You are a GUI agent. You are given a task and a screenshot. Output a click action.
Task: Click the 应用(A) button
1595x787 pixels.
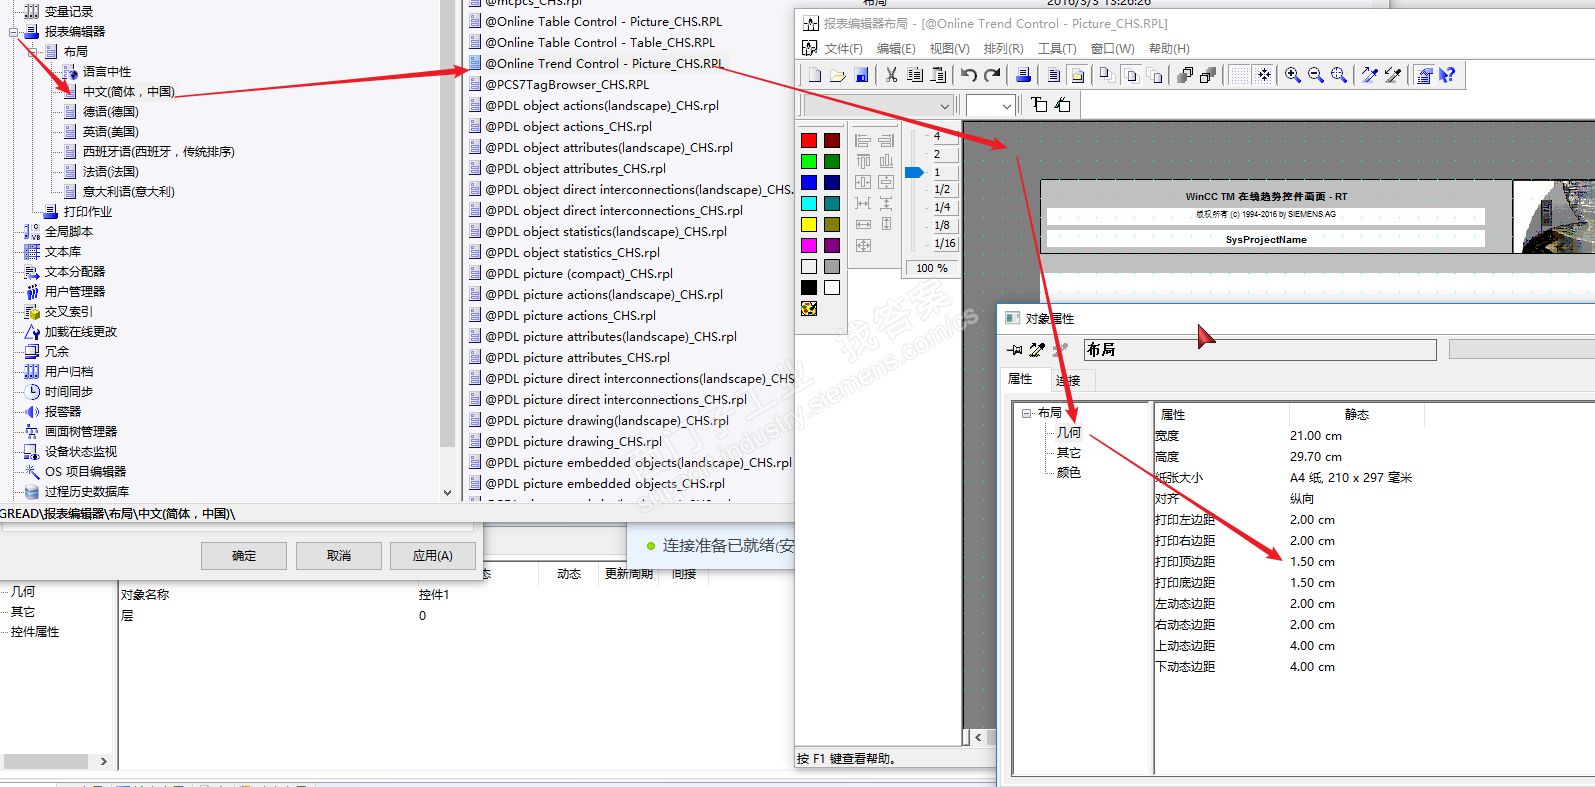point(433,556)
